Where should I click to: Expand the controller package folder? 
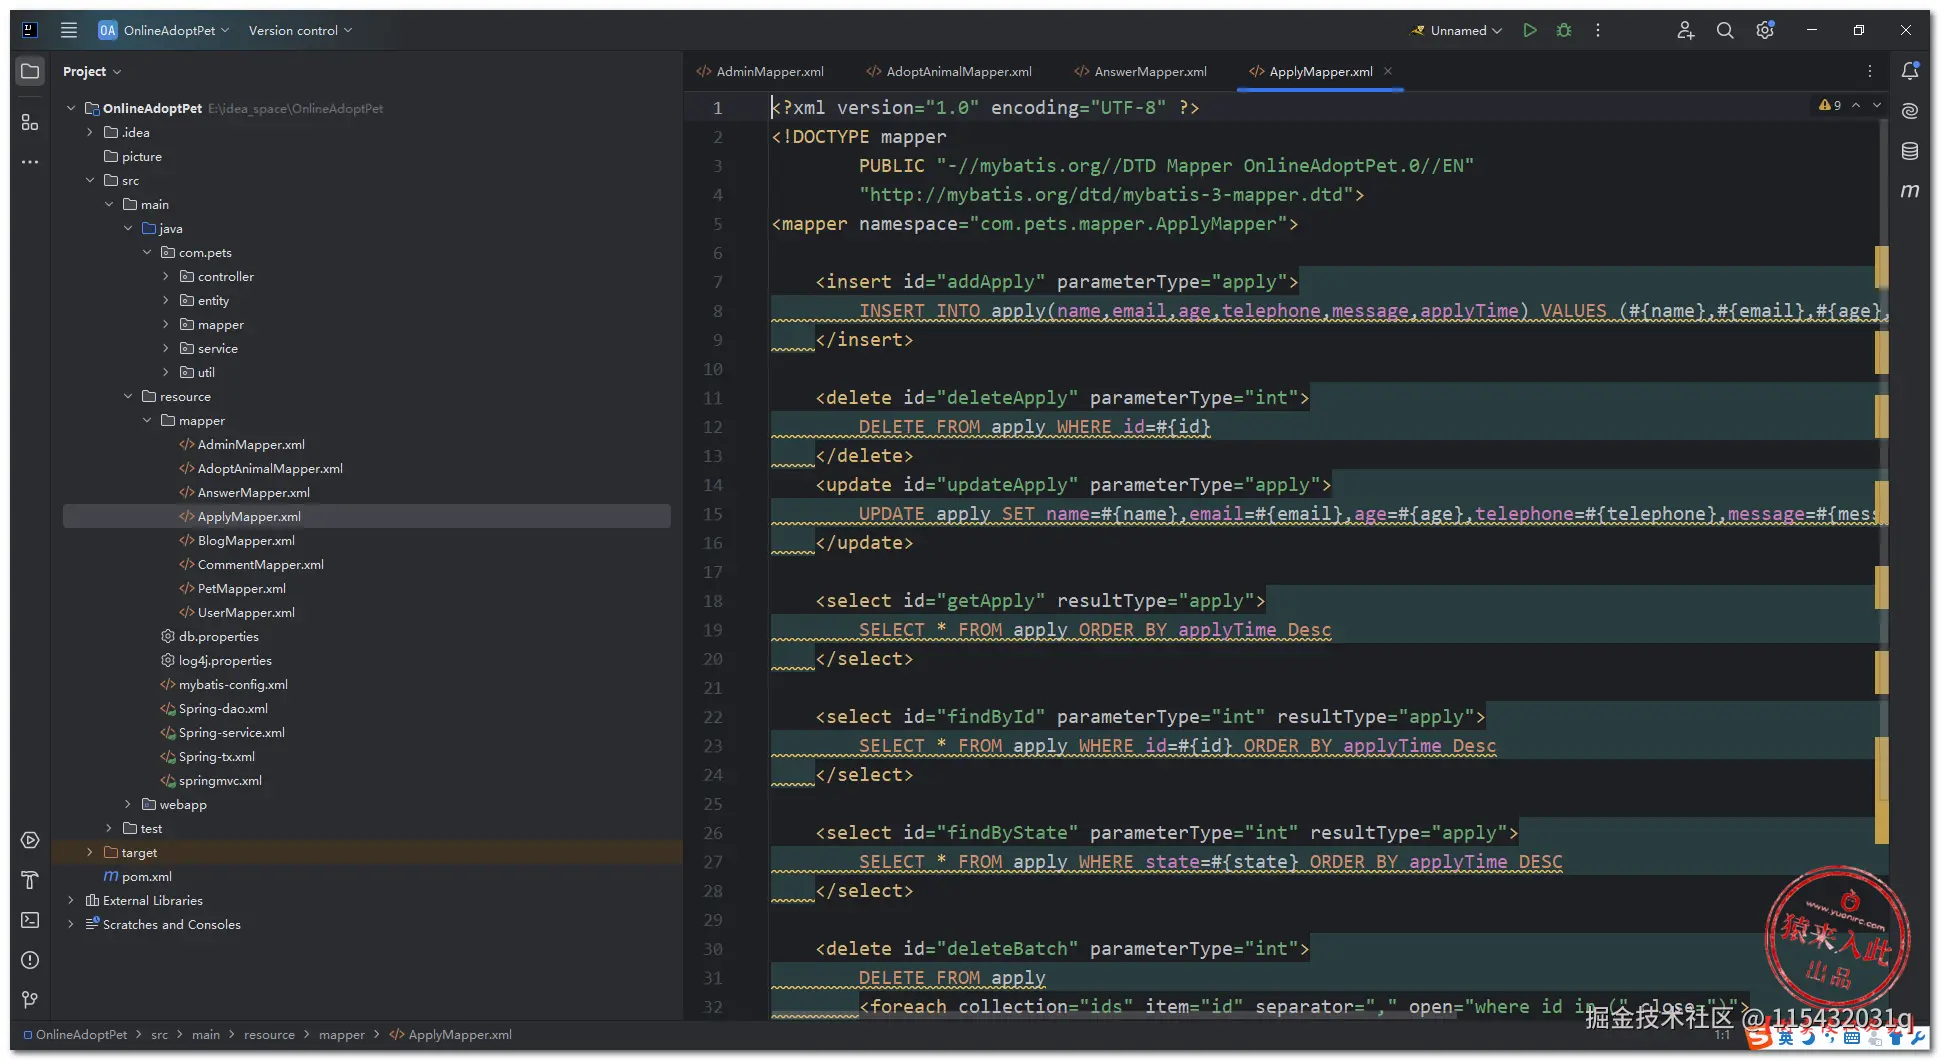click(166, 277)
